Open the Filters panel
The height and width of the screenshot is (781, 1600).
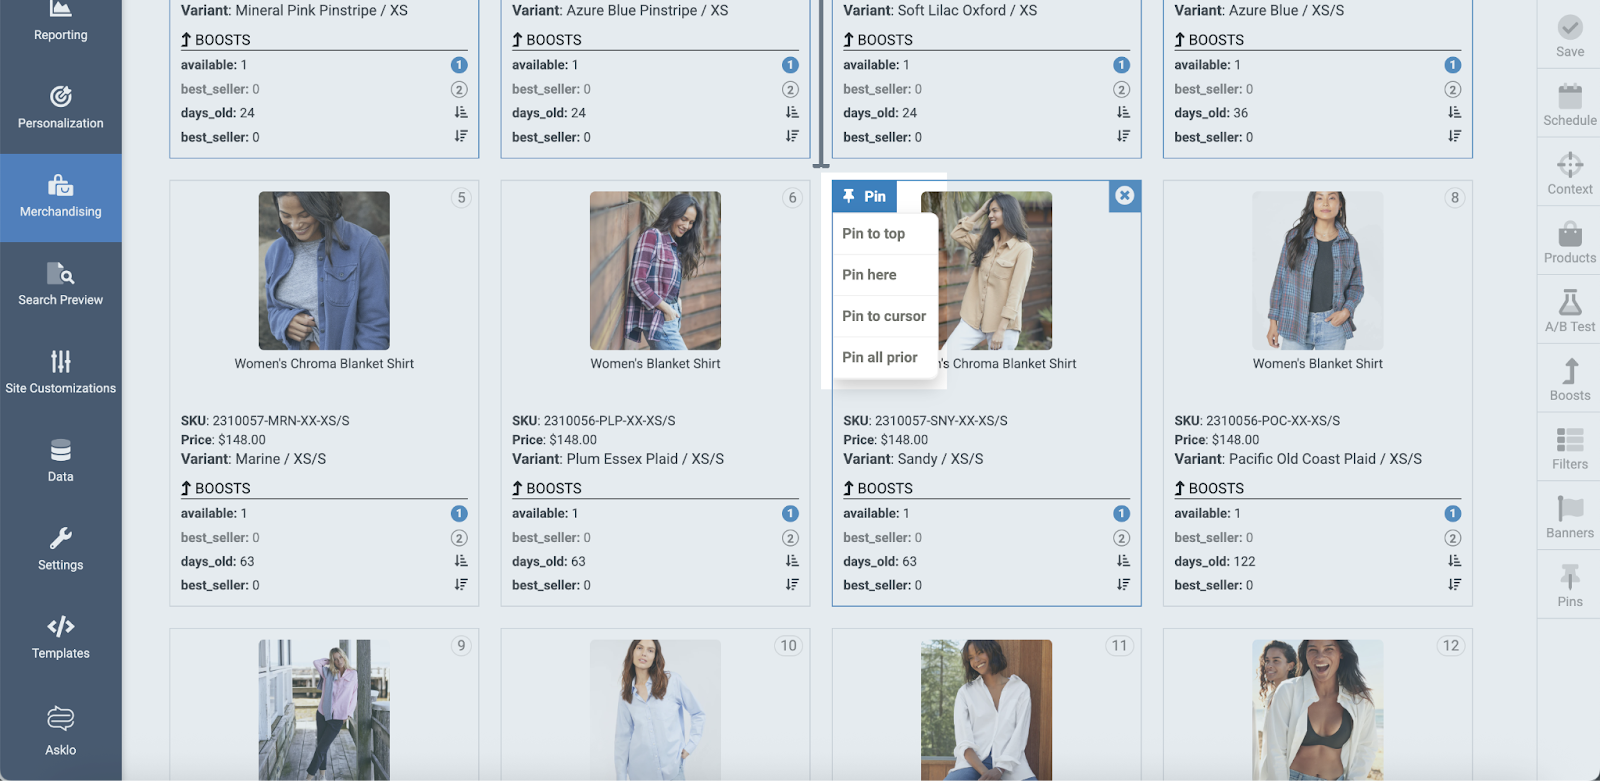click(1569, 448)
